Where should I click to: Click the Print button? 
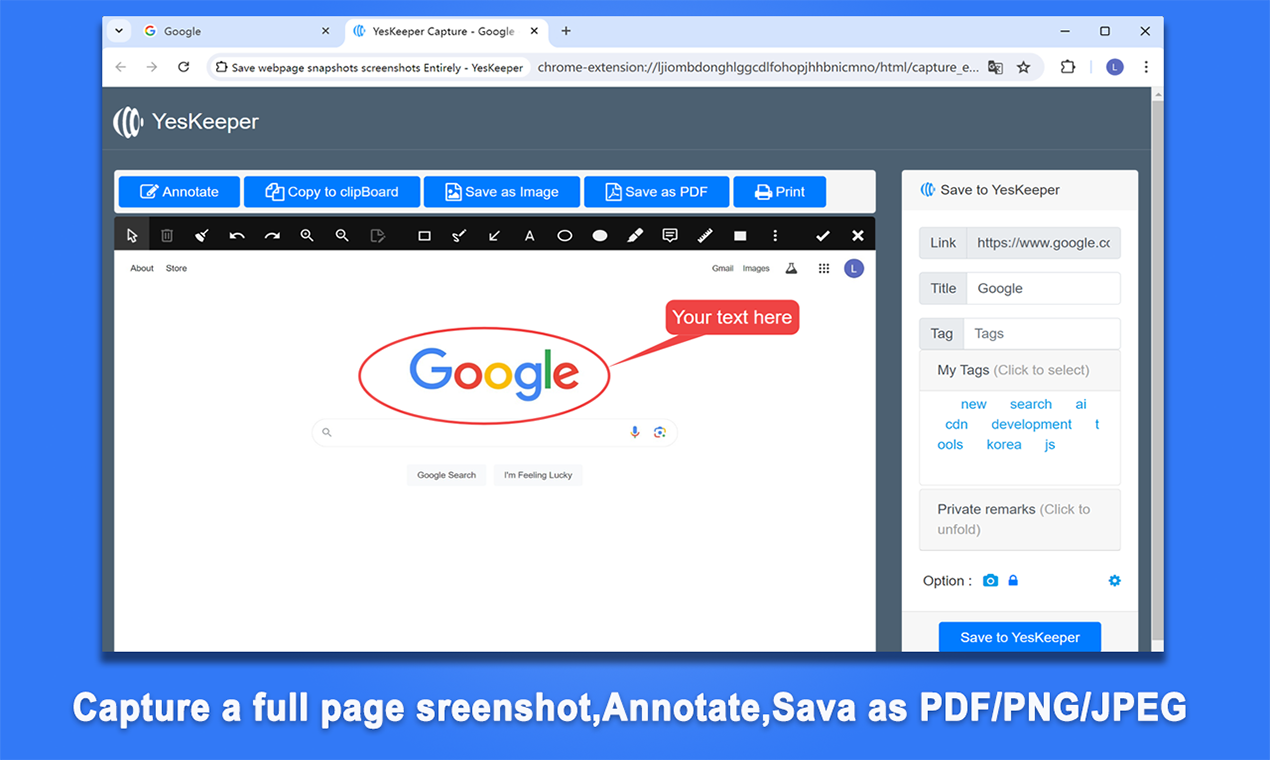(x=779, y=192)
